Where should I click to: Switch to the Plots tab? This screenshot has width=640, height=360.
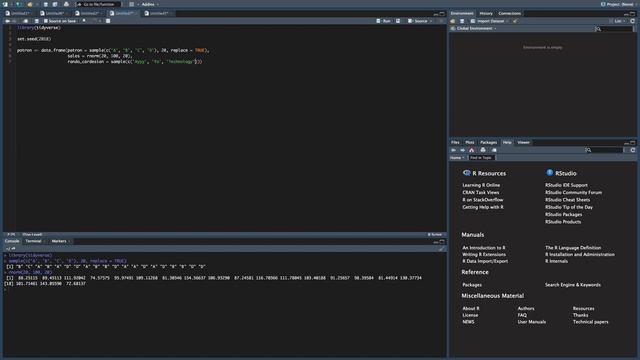(x=470, y=142)
